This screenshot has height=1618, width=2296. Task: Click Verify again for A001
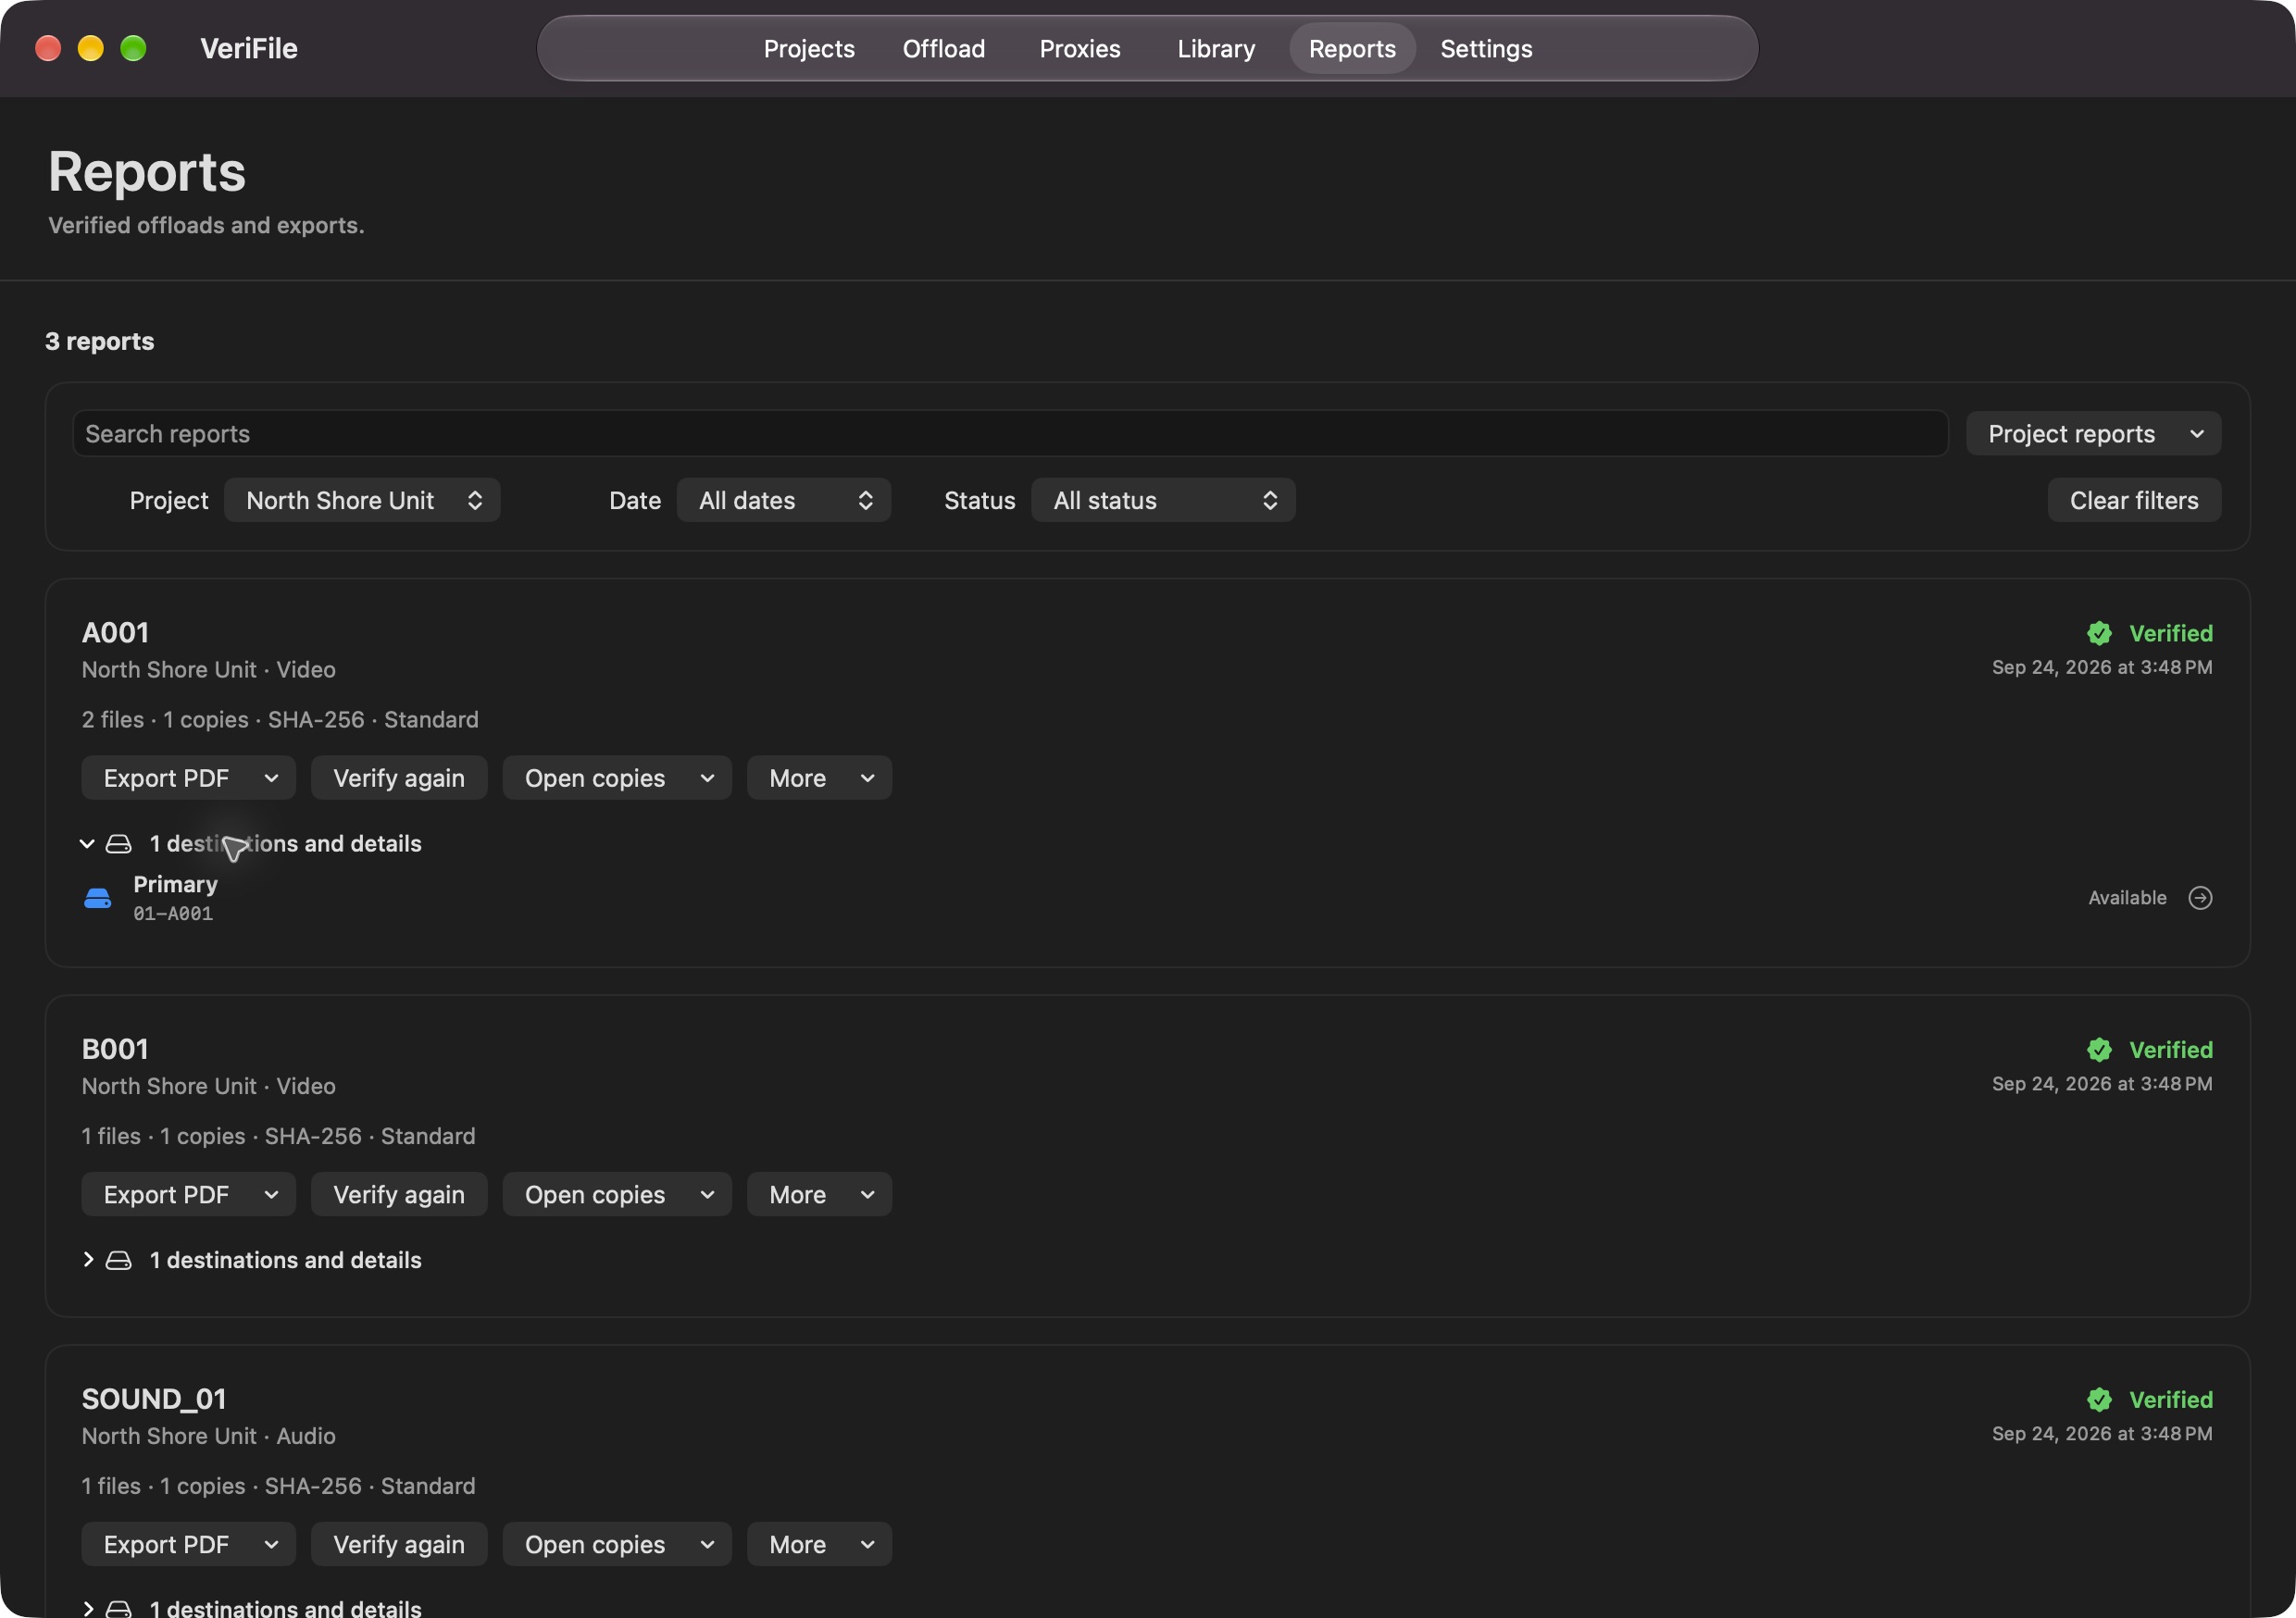[x=399, y=778]
